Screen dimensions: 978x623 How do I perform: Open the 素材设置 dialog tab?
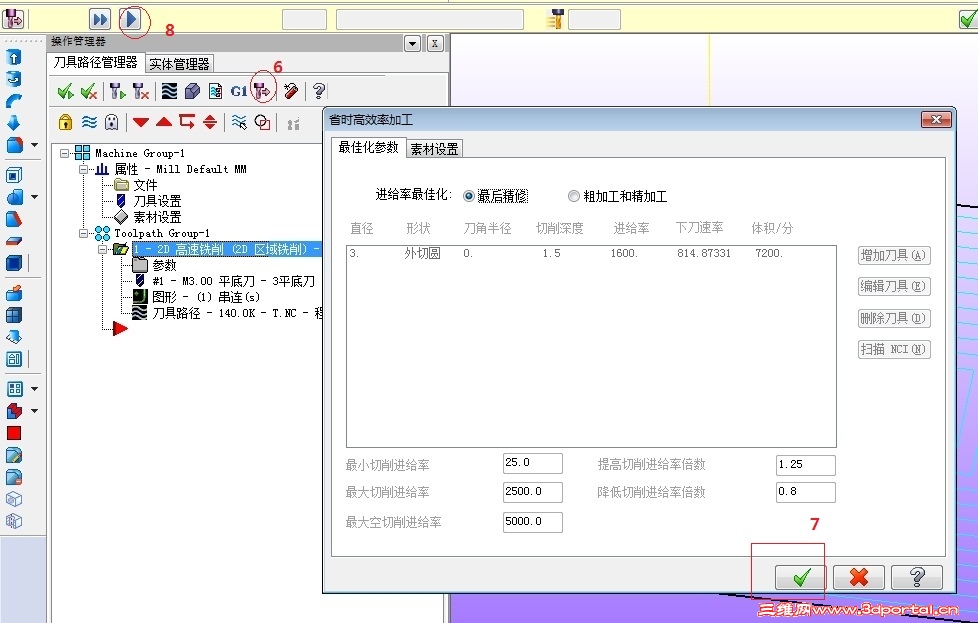click(x=434, y=149)
